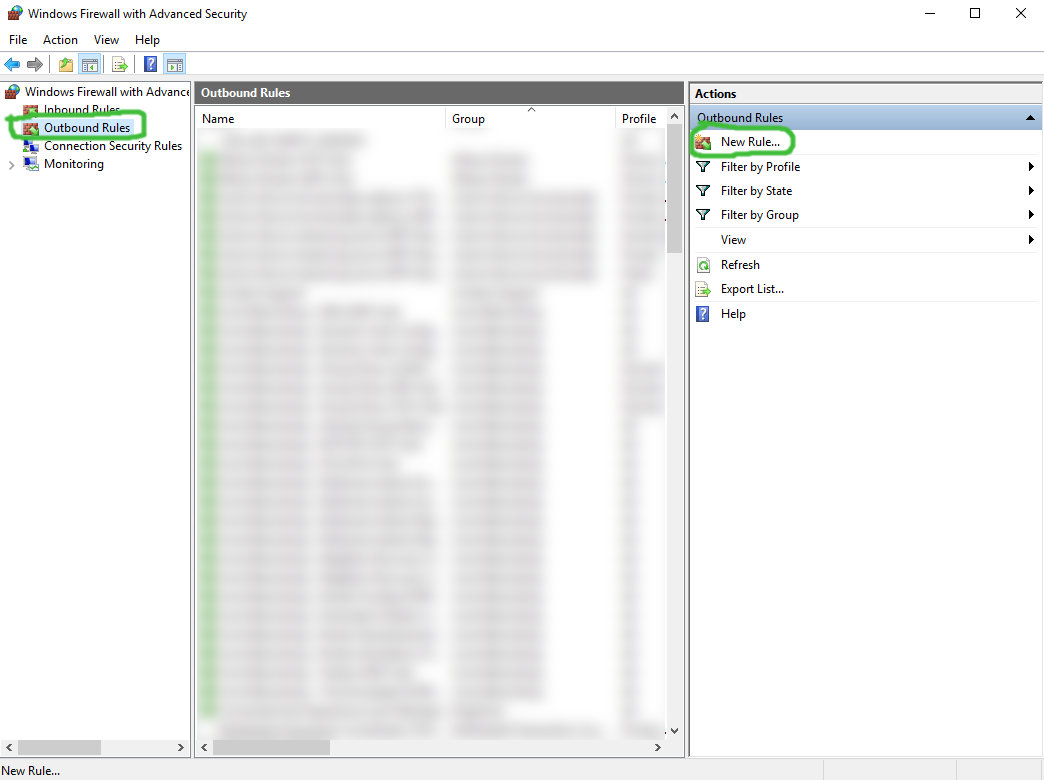The height and width of the screenshot is (780, 1044).
Task: Click the Export List toolbar icon
Action: pyautogui.click(x=120, y=65)
